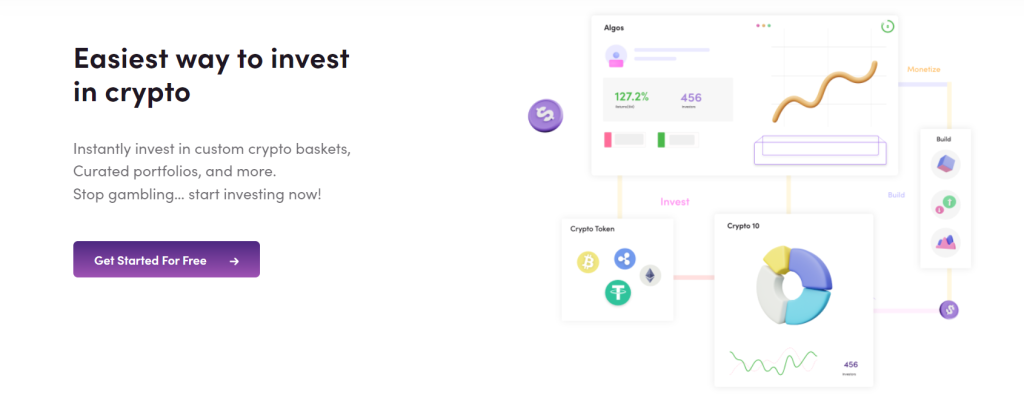The height and width of the screenshot is (398, 1024).
Task: Click the floating purple dollar coin
Action: click(545, 116)
